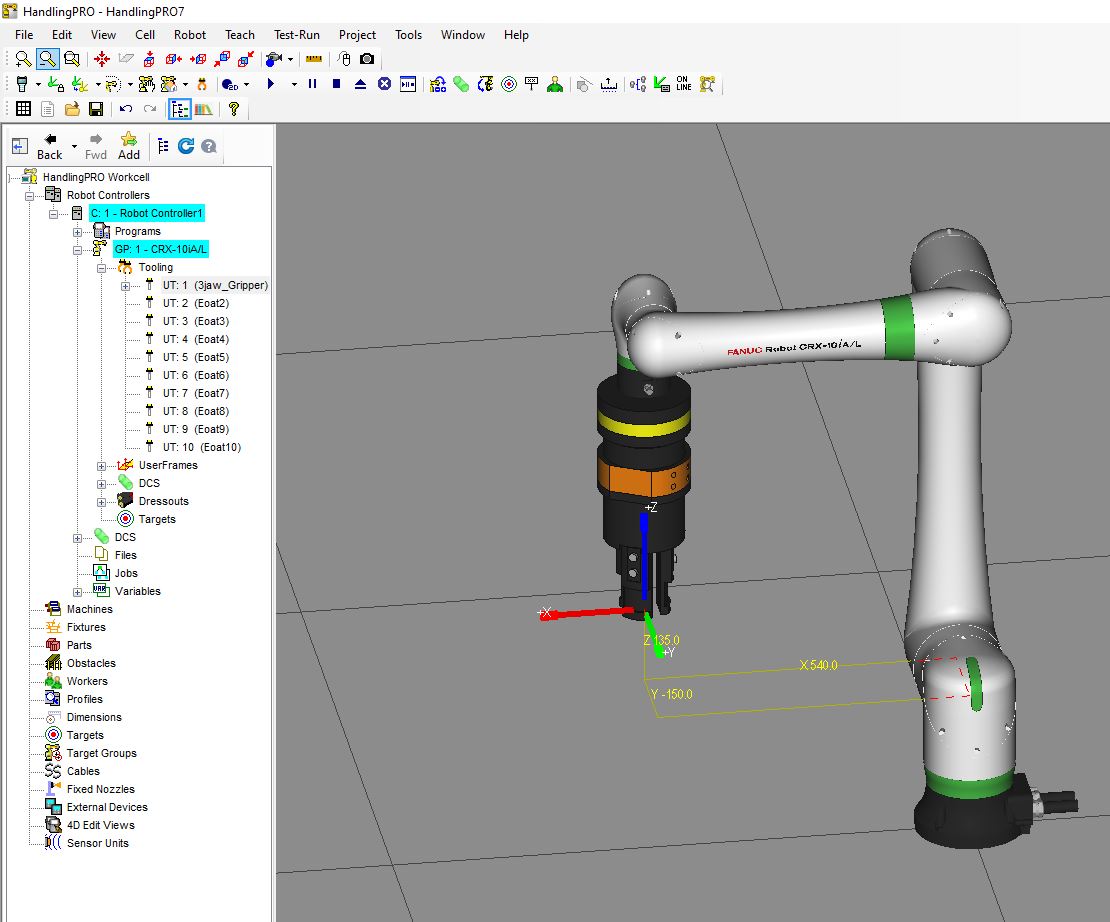Expand the UserFrames tree node

(101, 466)
